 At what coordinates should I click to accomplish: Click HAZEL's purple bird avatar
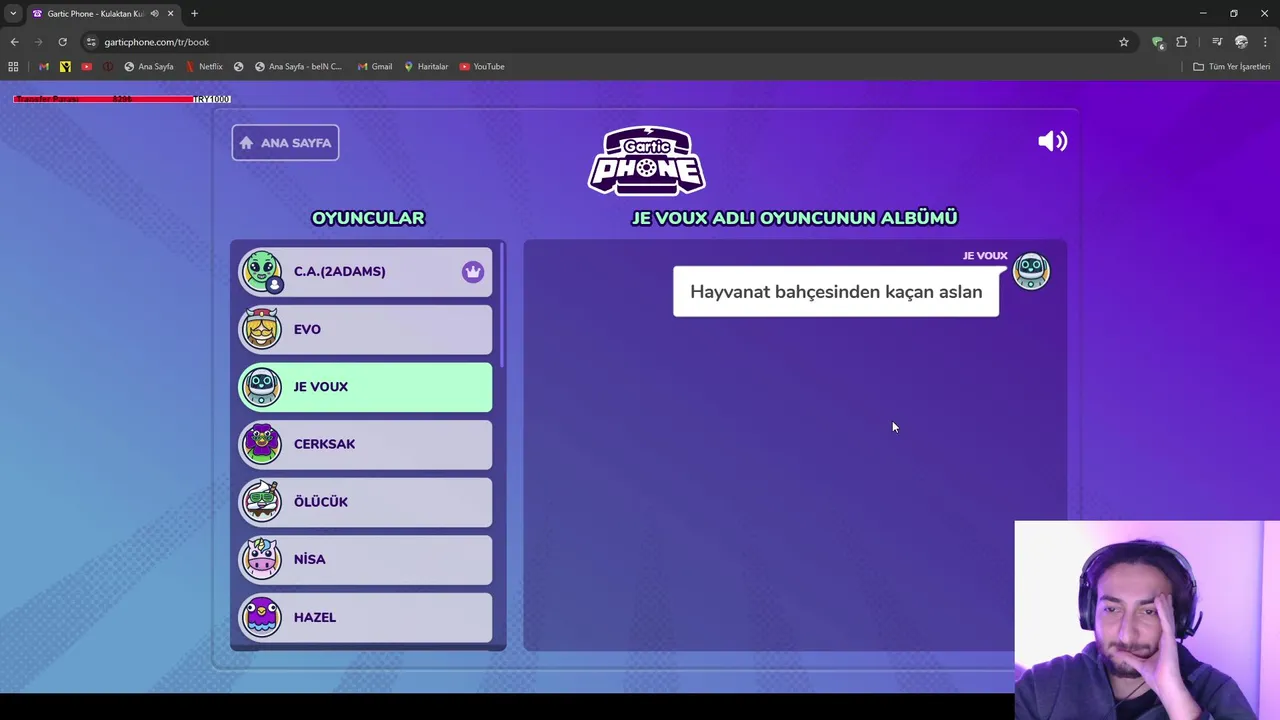click(261, 617)
